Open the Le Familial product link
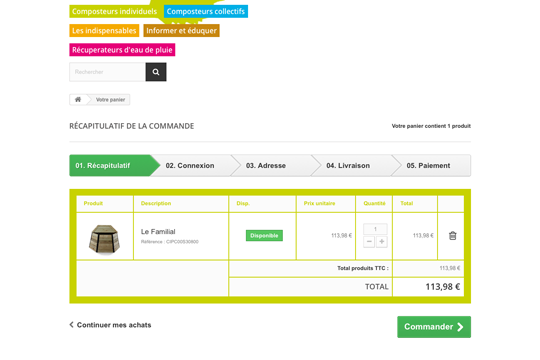 pos(158,232)
